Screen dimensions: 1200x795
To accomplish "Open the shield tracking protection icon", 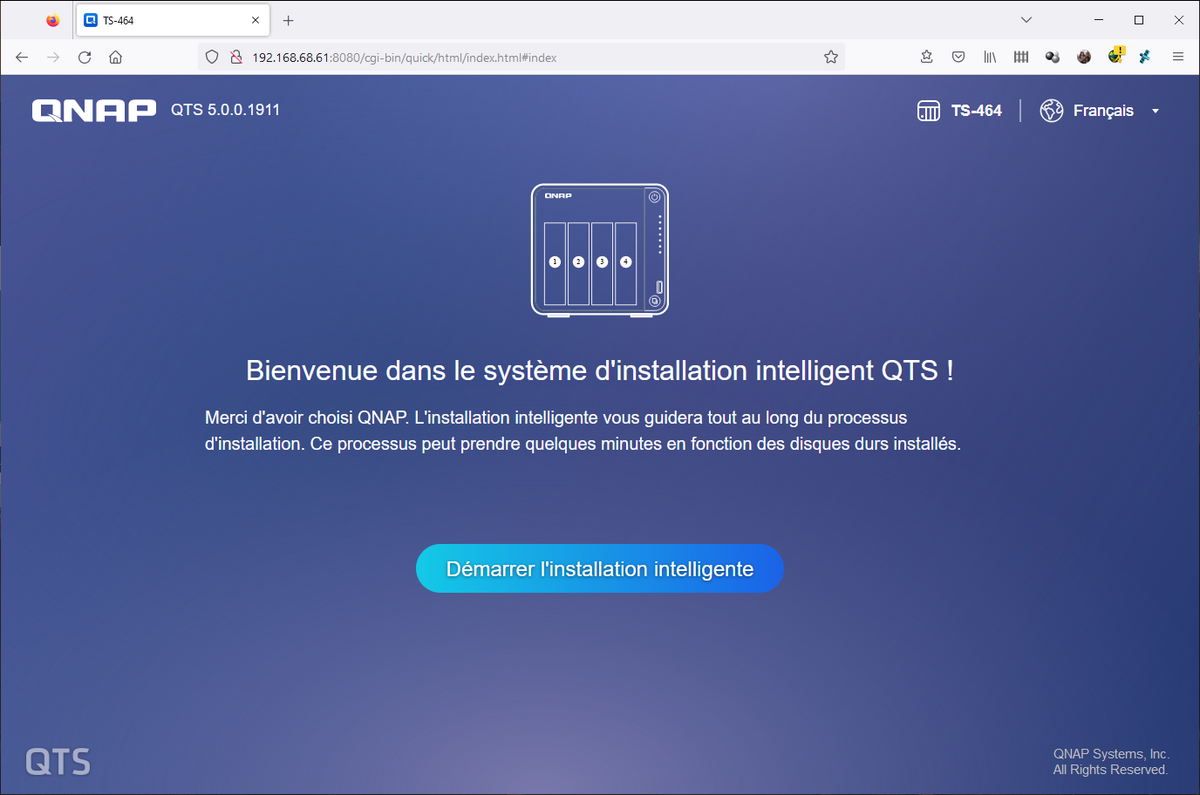I will tap(211, 57).
